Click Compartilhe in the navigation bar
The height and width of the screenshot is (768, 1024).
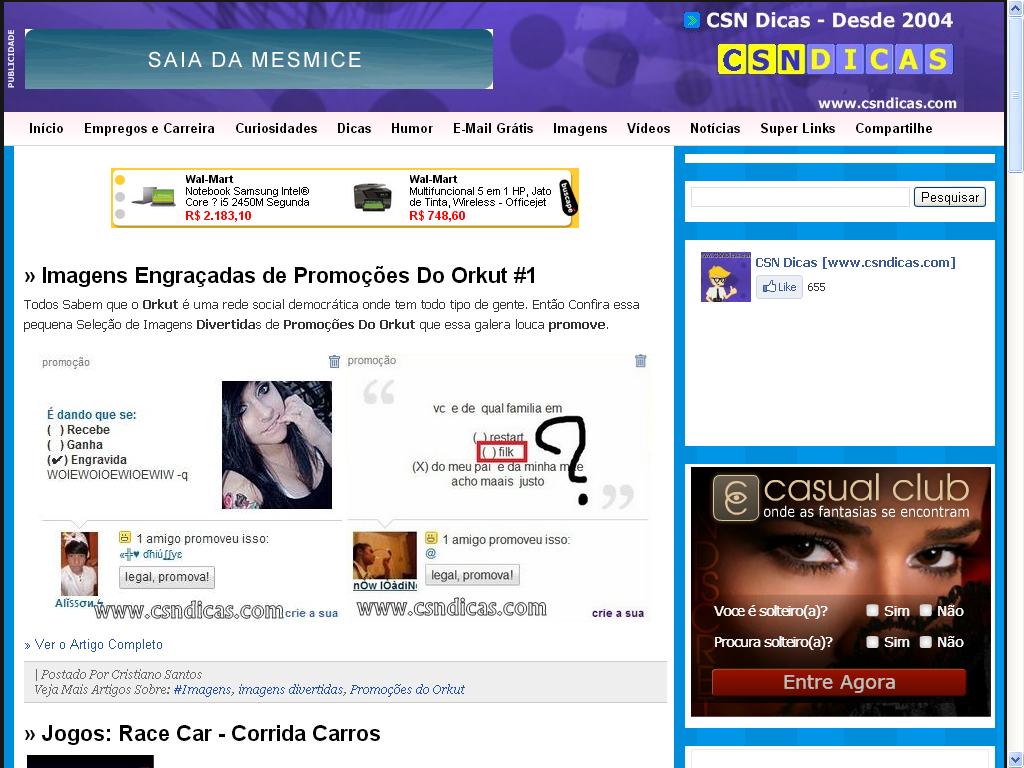coord(893,129)
